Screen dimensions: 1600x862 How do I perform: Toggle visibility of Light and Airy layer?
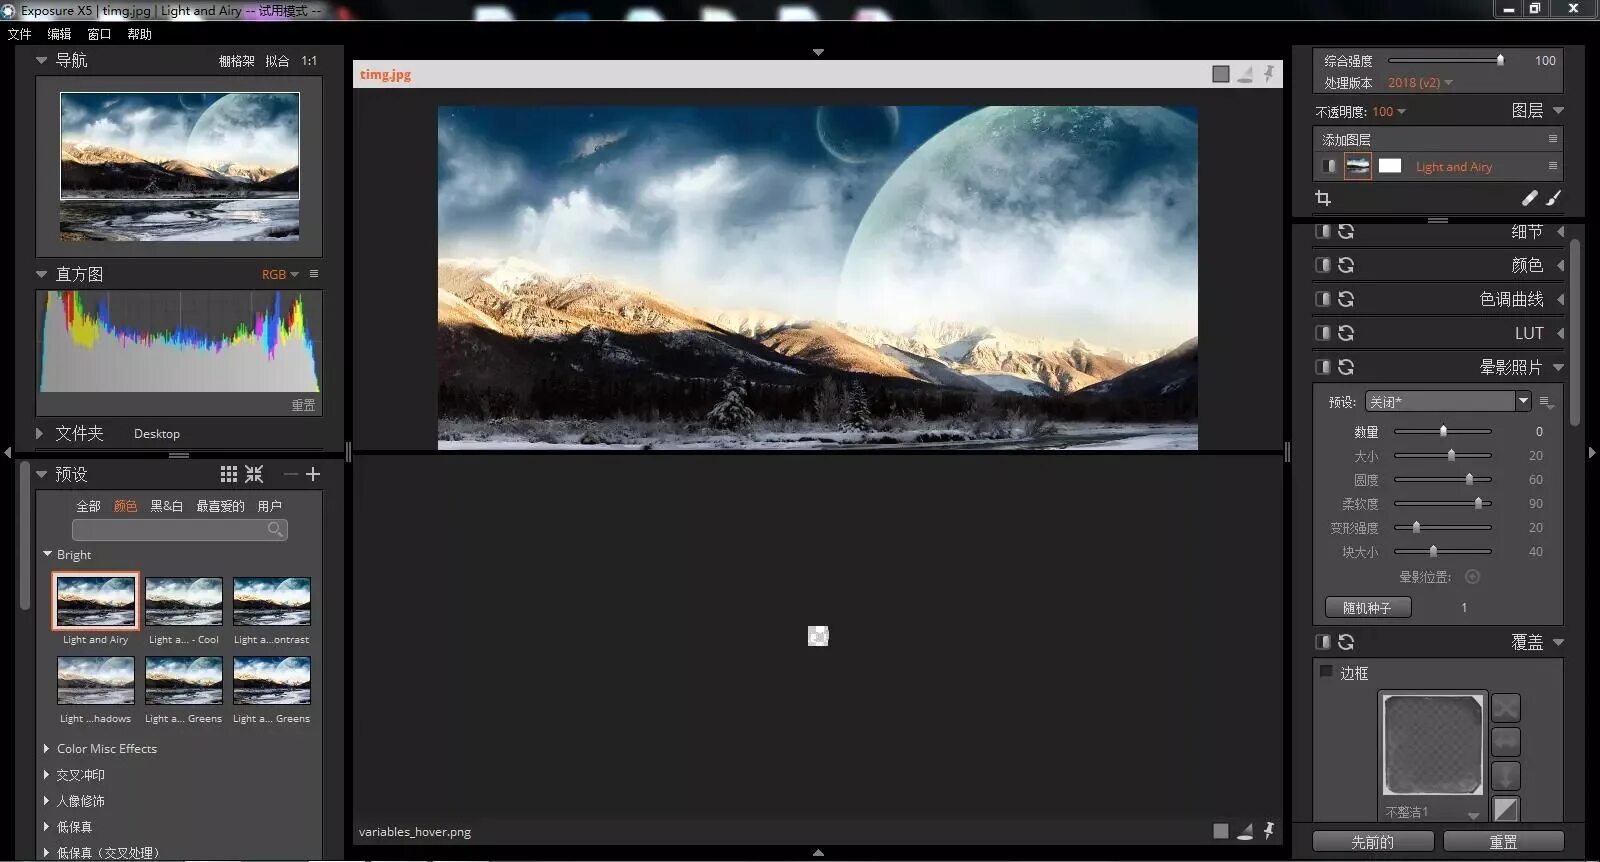click(x=1329, y=166)
